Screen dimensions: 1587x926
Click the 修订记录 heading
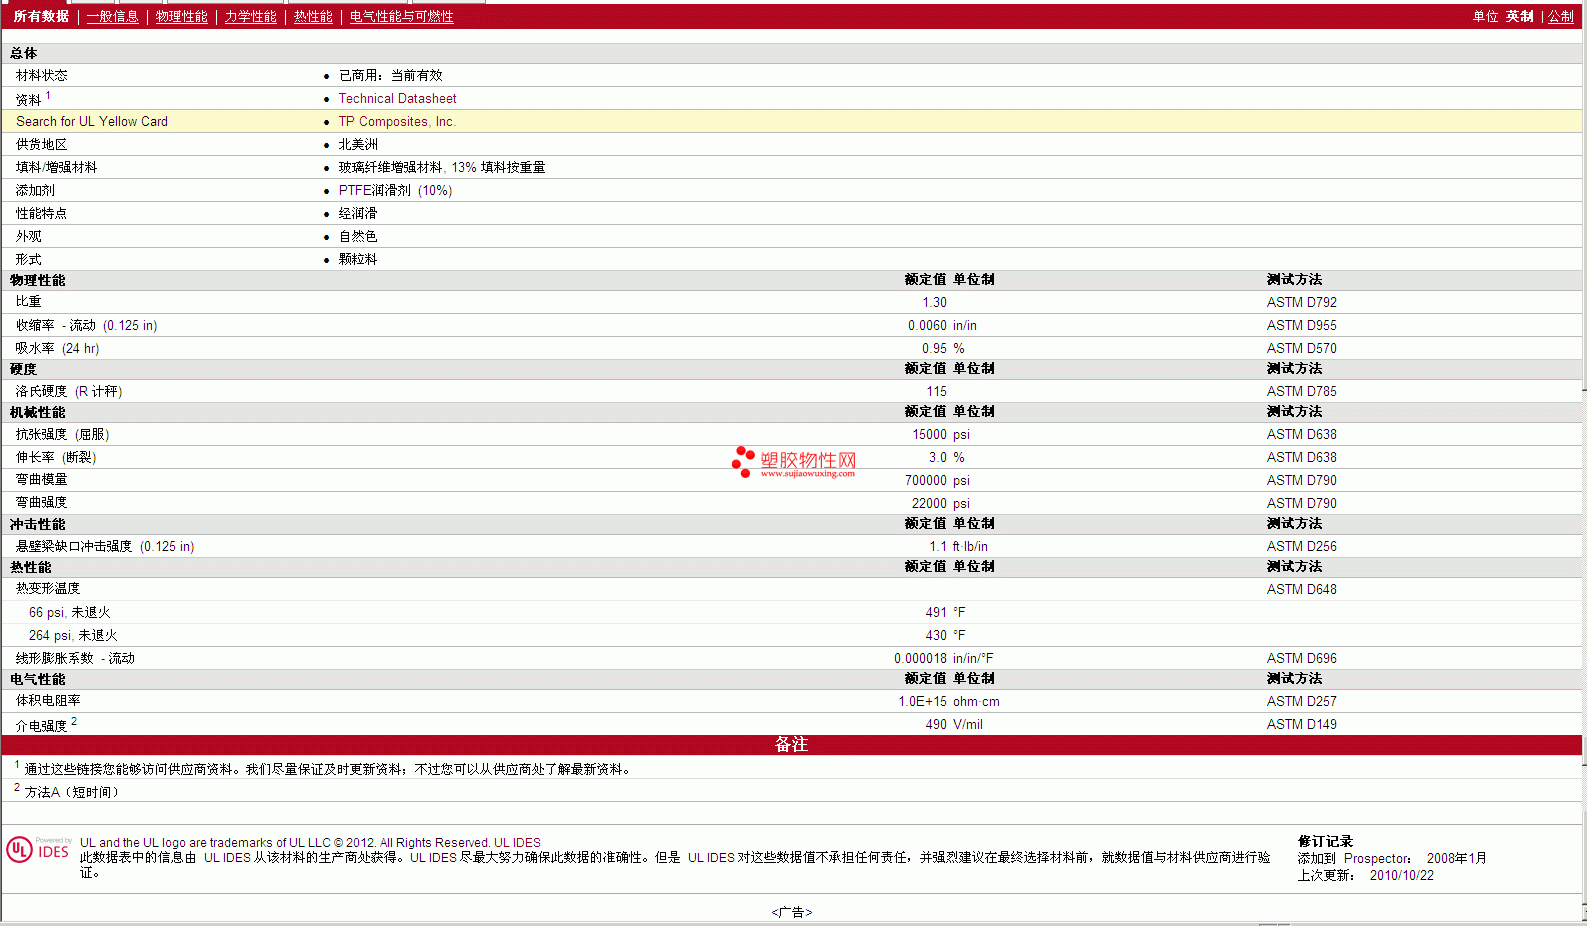1325,841
